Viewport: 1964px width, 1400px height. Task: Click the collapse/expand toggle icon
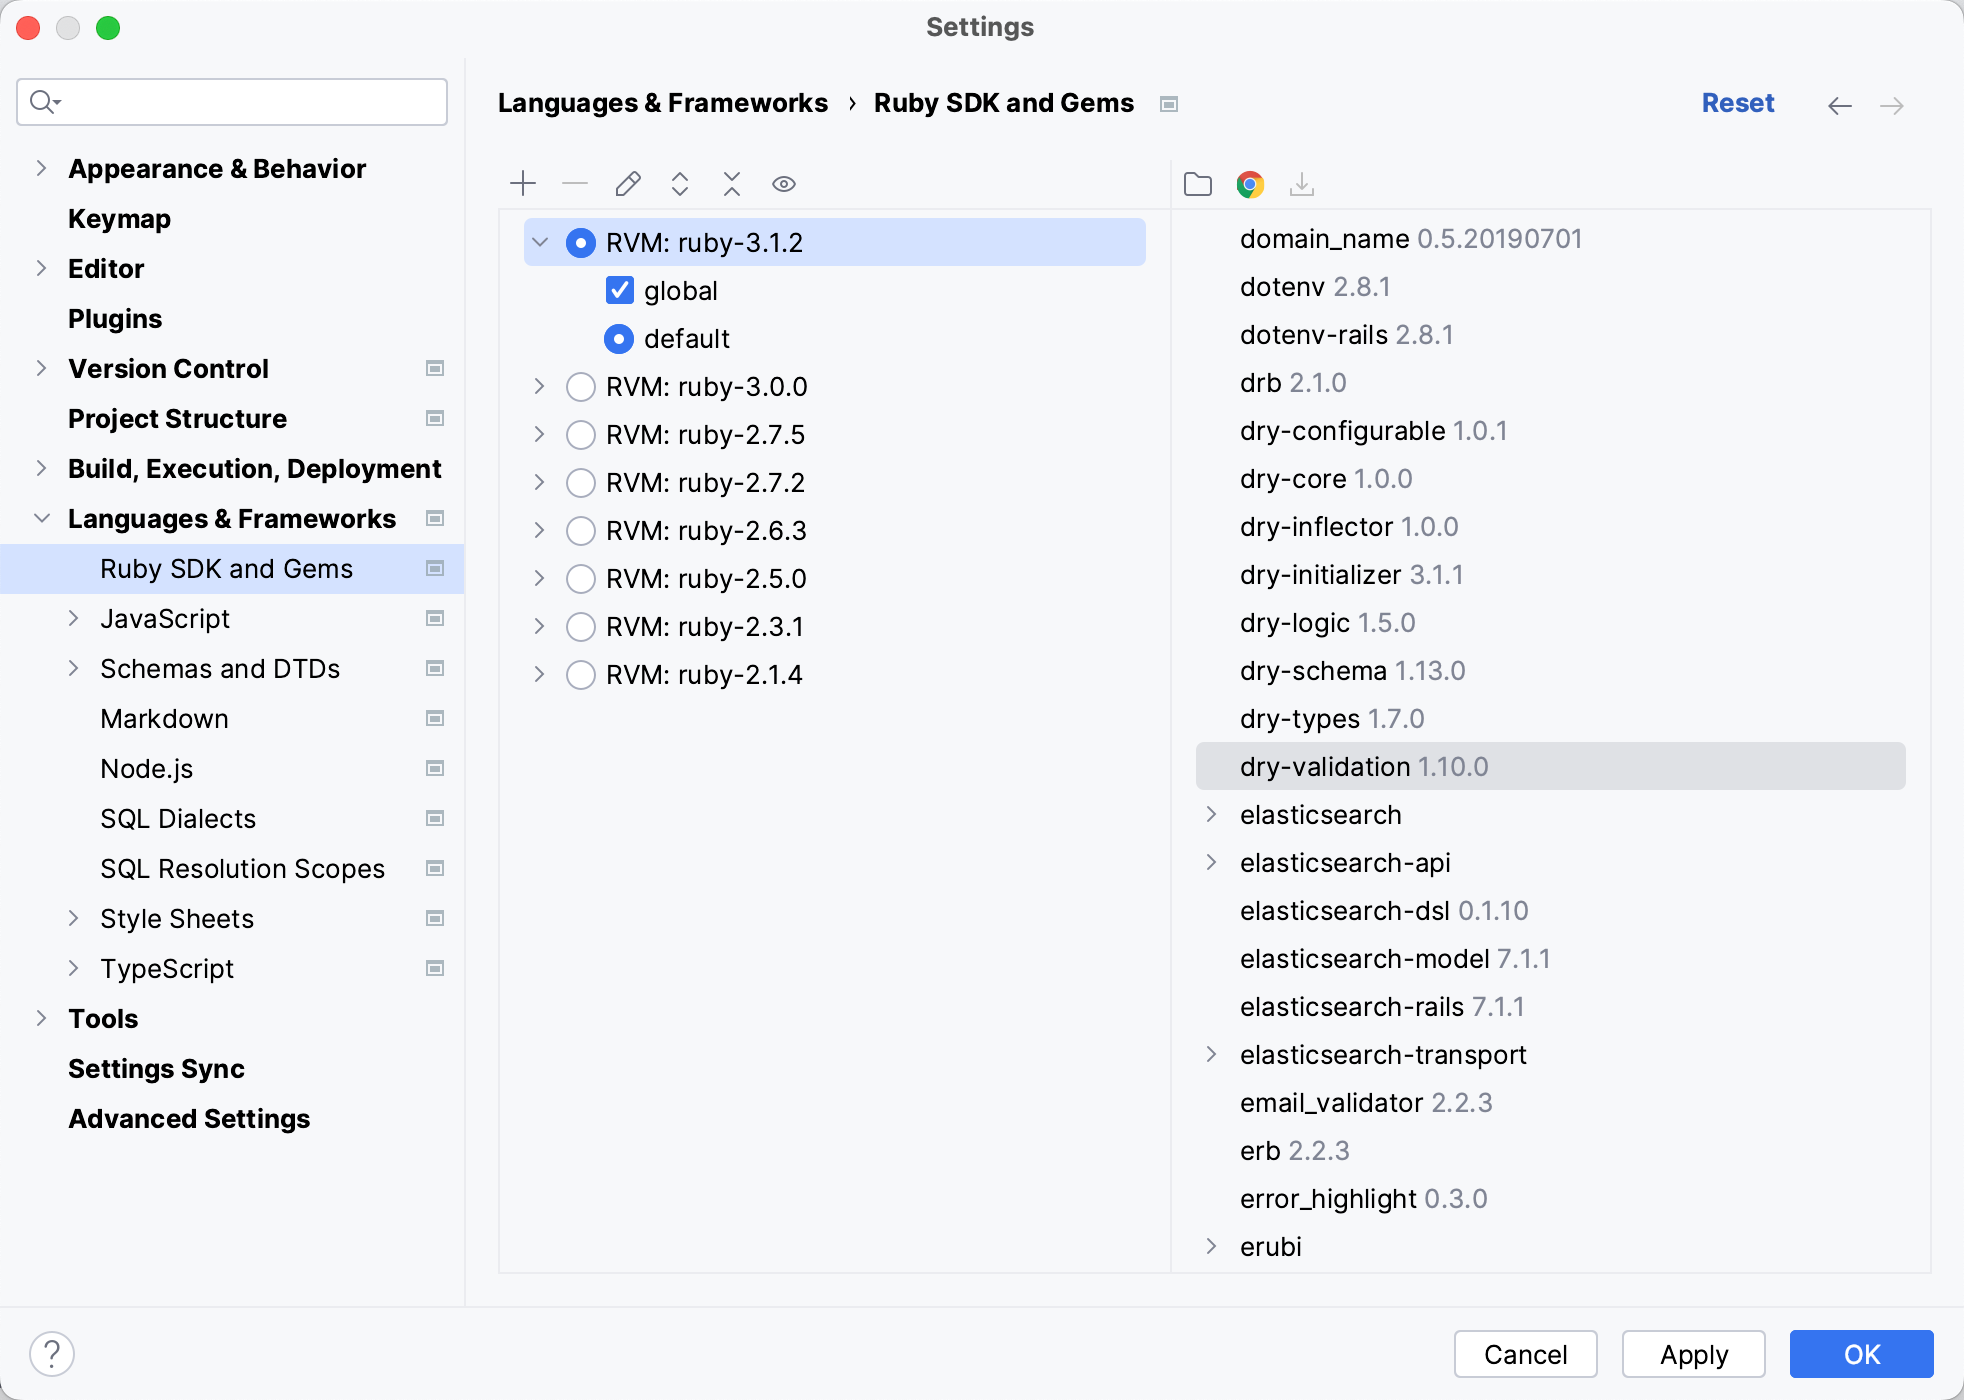680,183
